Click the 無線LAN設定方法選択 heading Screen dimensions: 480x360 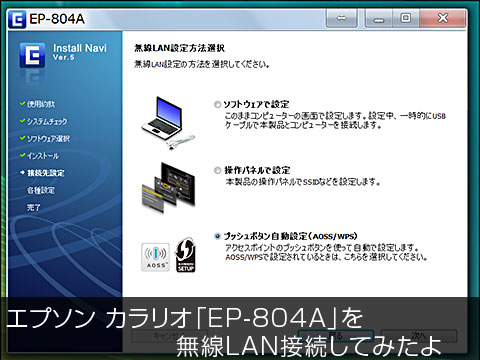point(179,48)
